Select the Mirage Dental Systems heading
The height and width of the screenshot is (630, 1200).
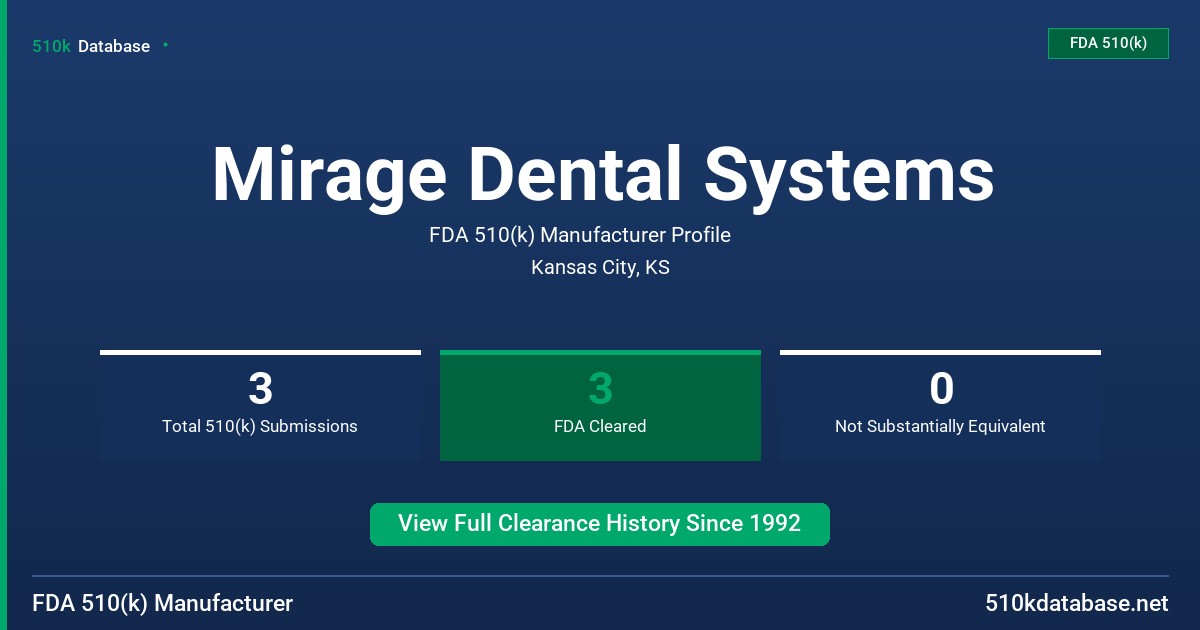603,175
